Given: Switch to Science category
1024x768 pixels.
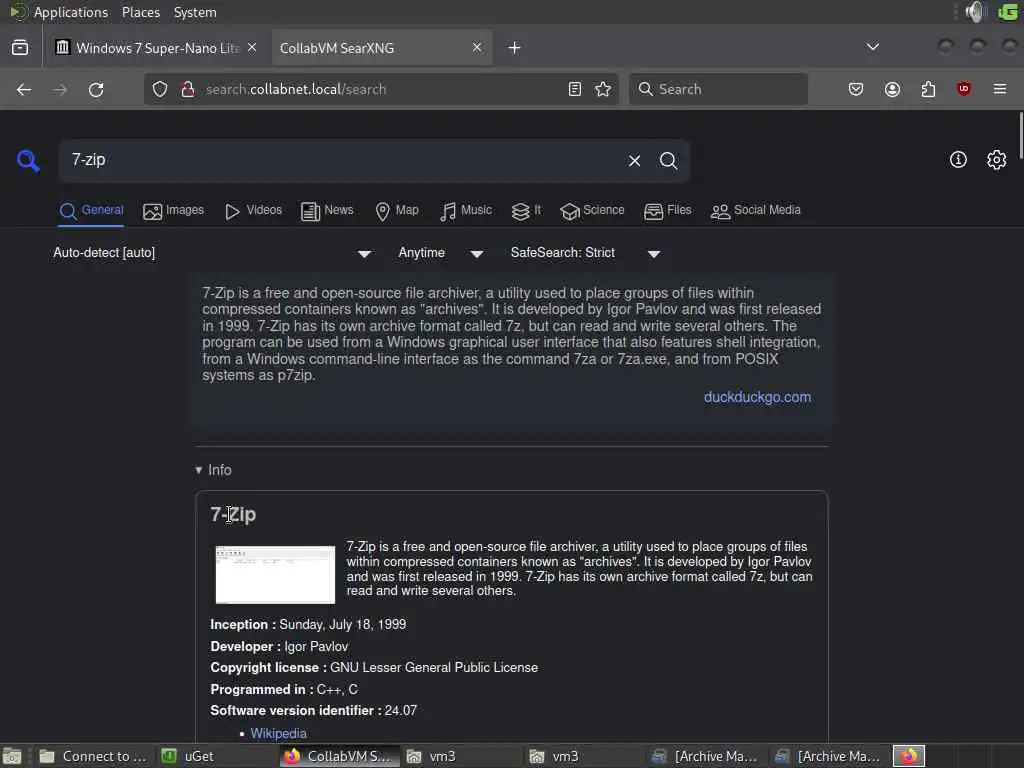Looking at the screenshot, I should [592, 211].
